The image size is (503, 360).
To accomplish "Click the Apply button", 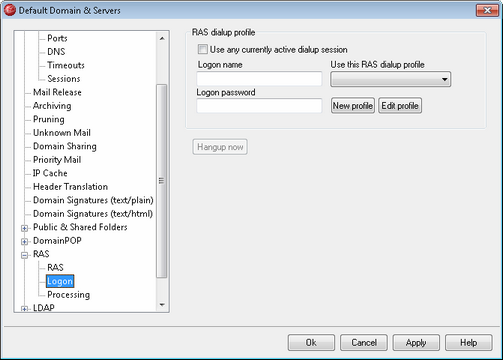I will [x=416, y=343].
